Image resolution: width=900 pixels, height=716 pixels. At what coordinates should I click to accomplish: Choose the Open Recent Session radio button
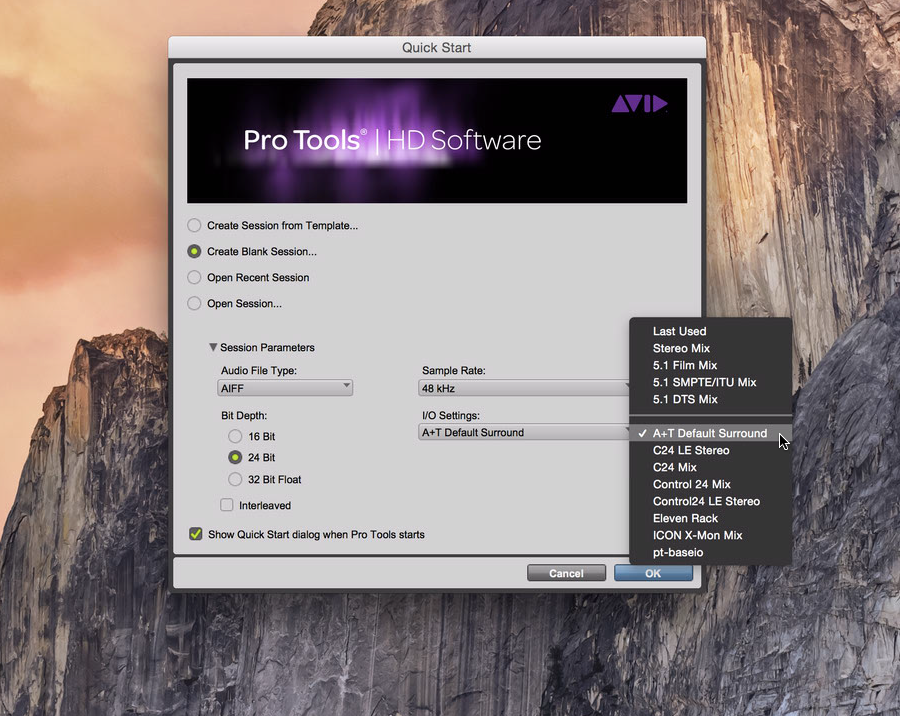point(195,278)
